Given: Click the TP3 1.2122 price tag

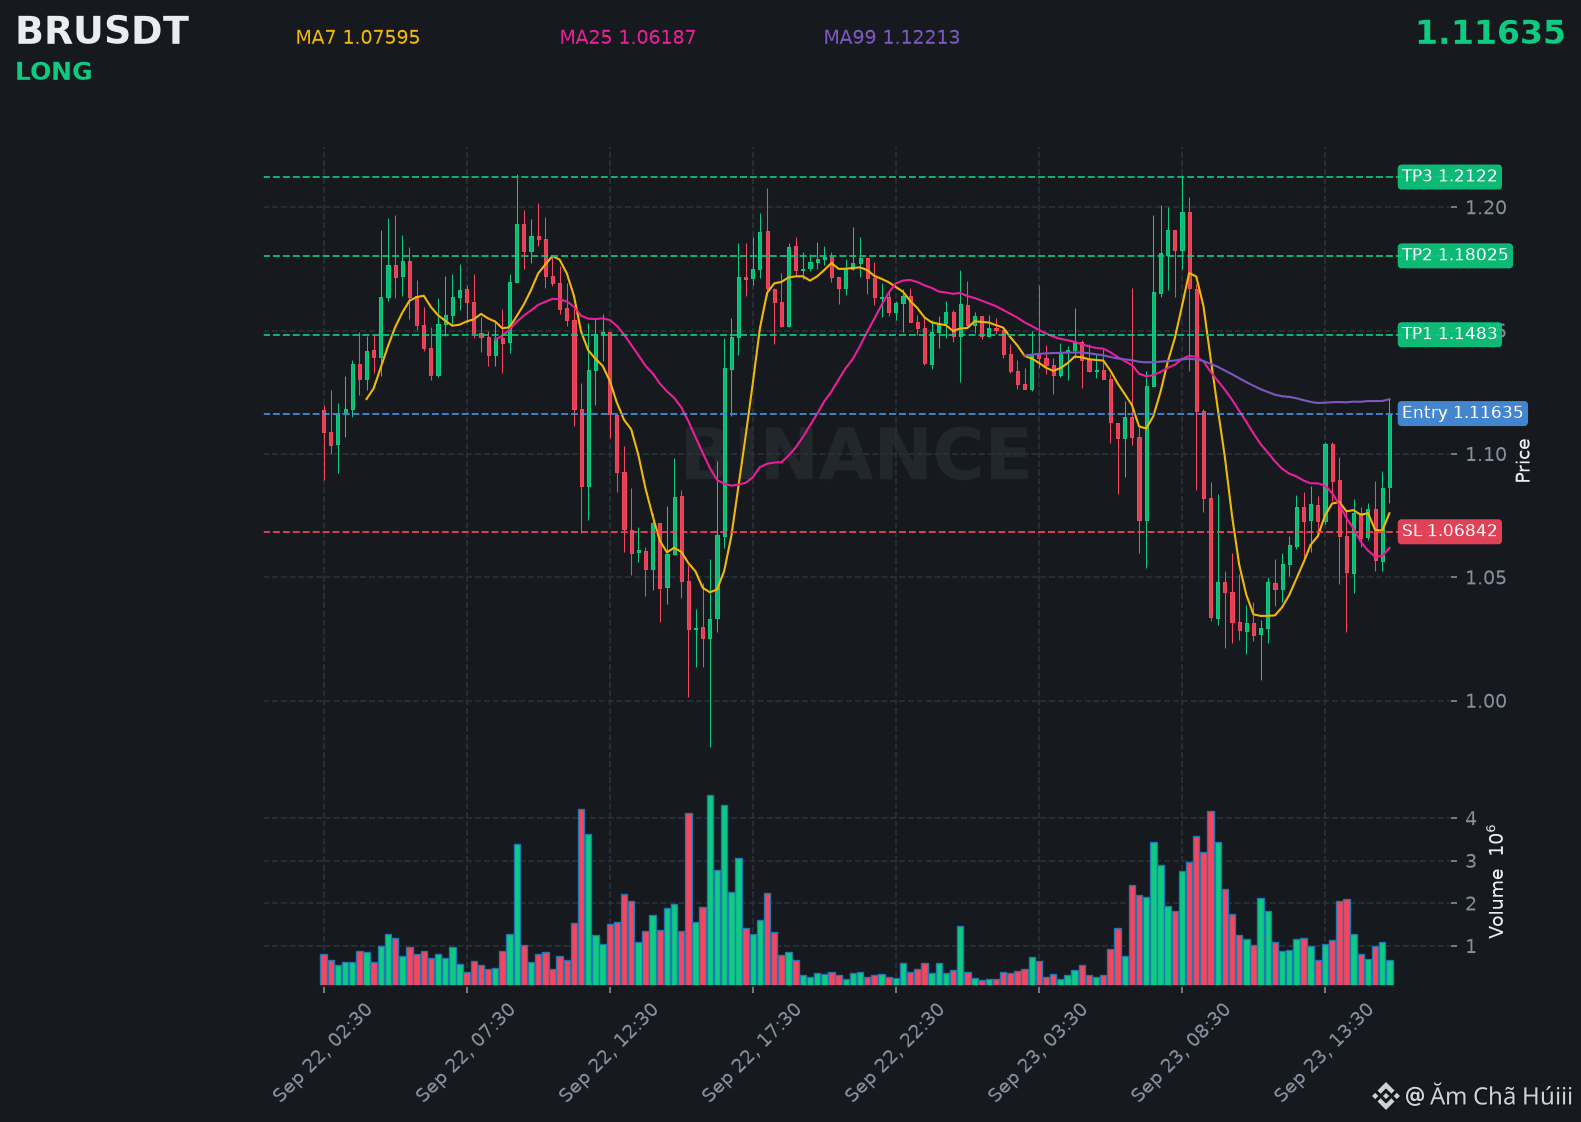Looking at the screenshot, I should [1449, 176].
